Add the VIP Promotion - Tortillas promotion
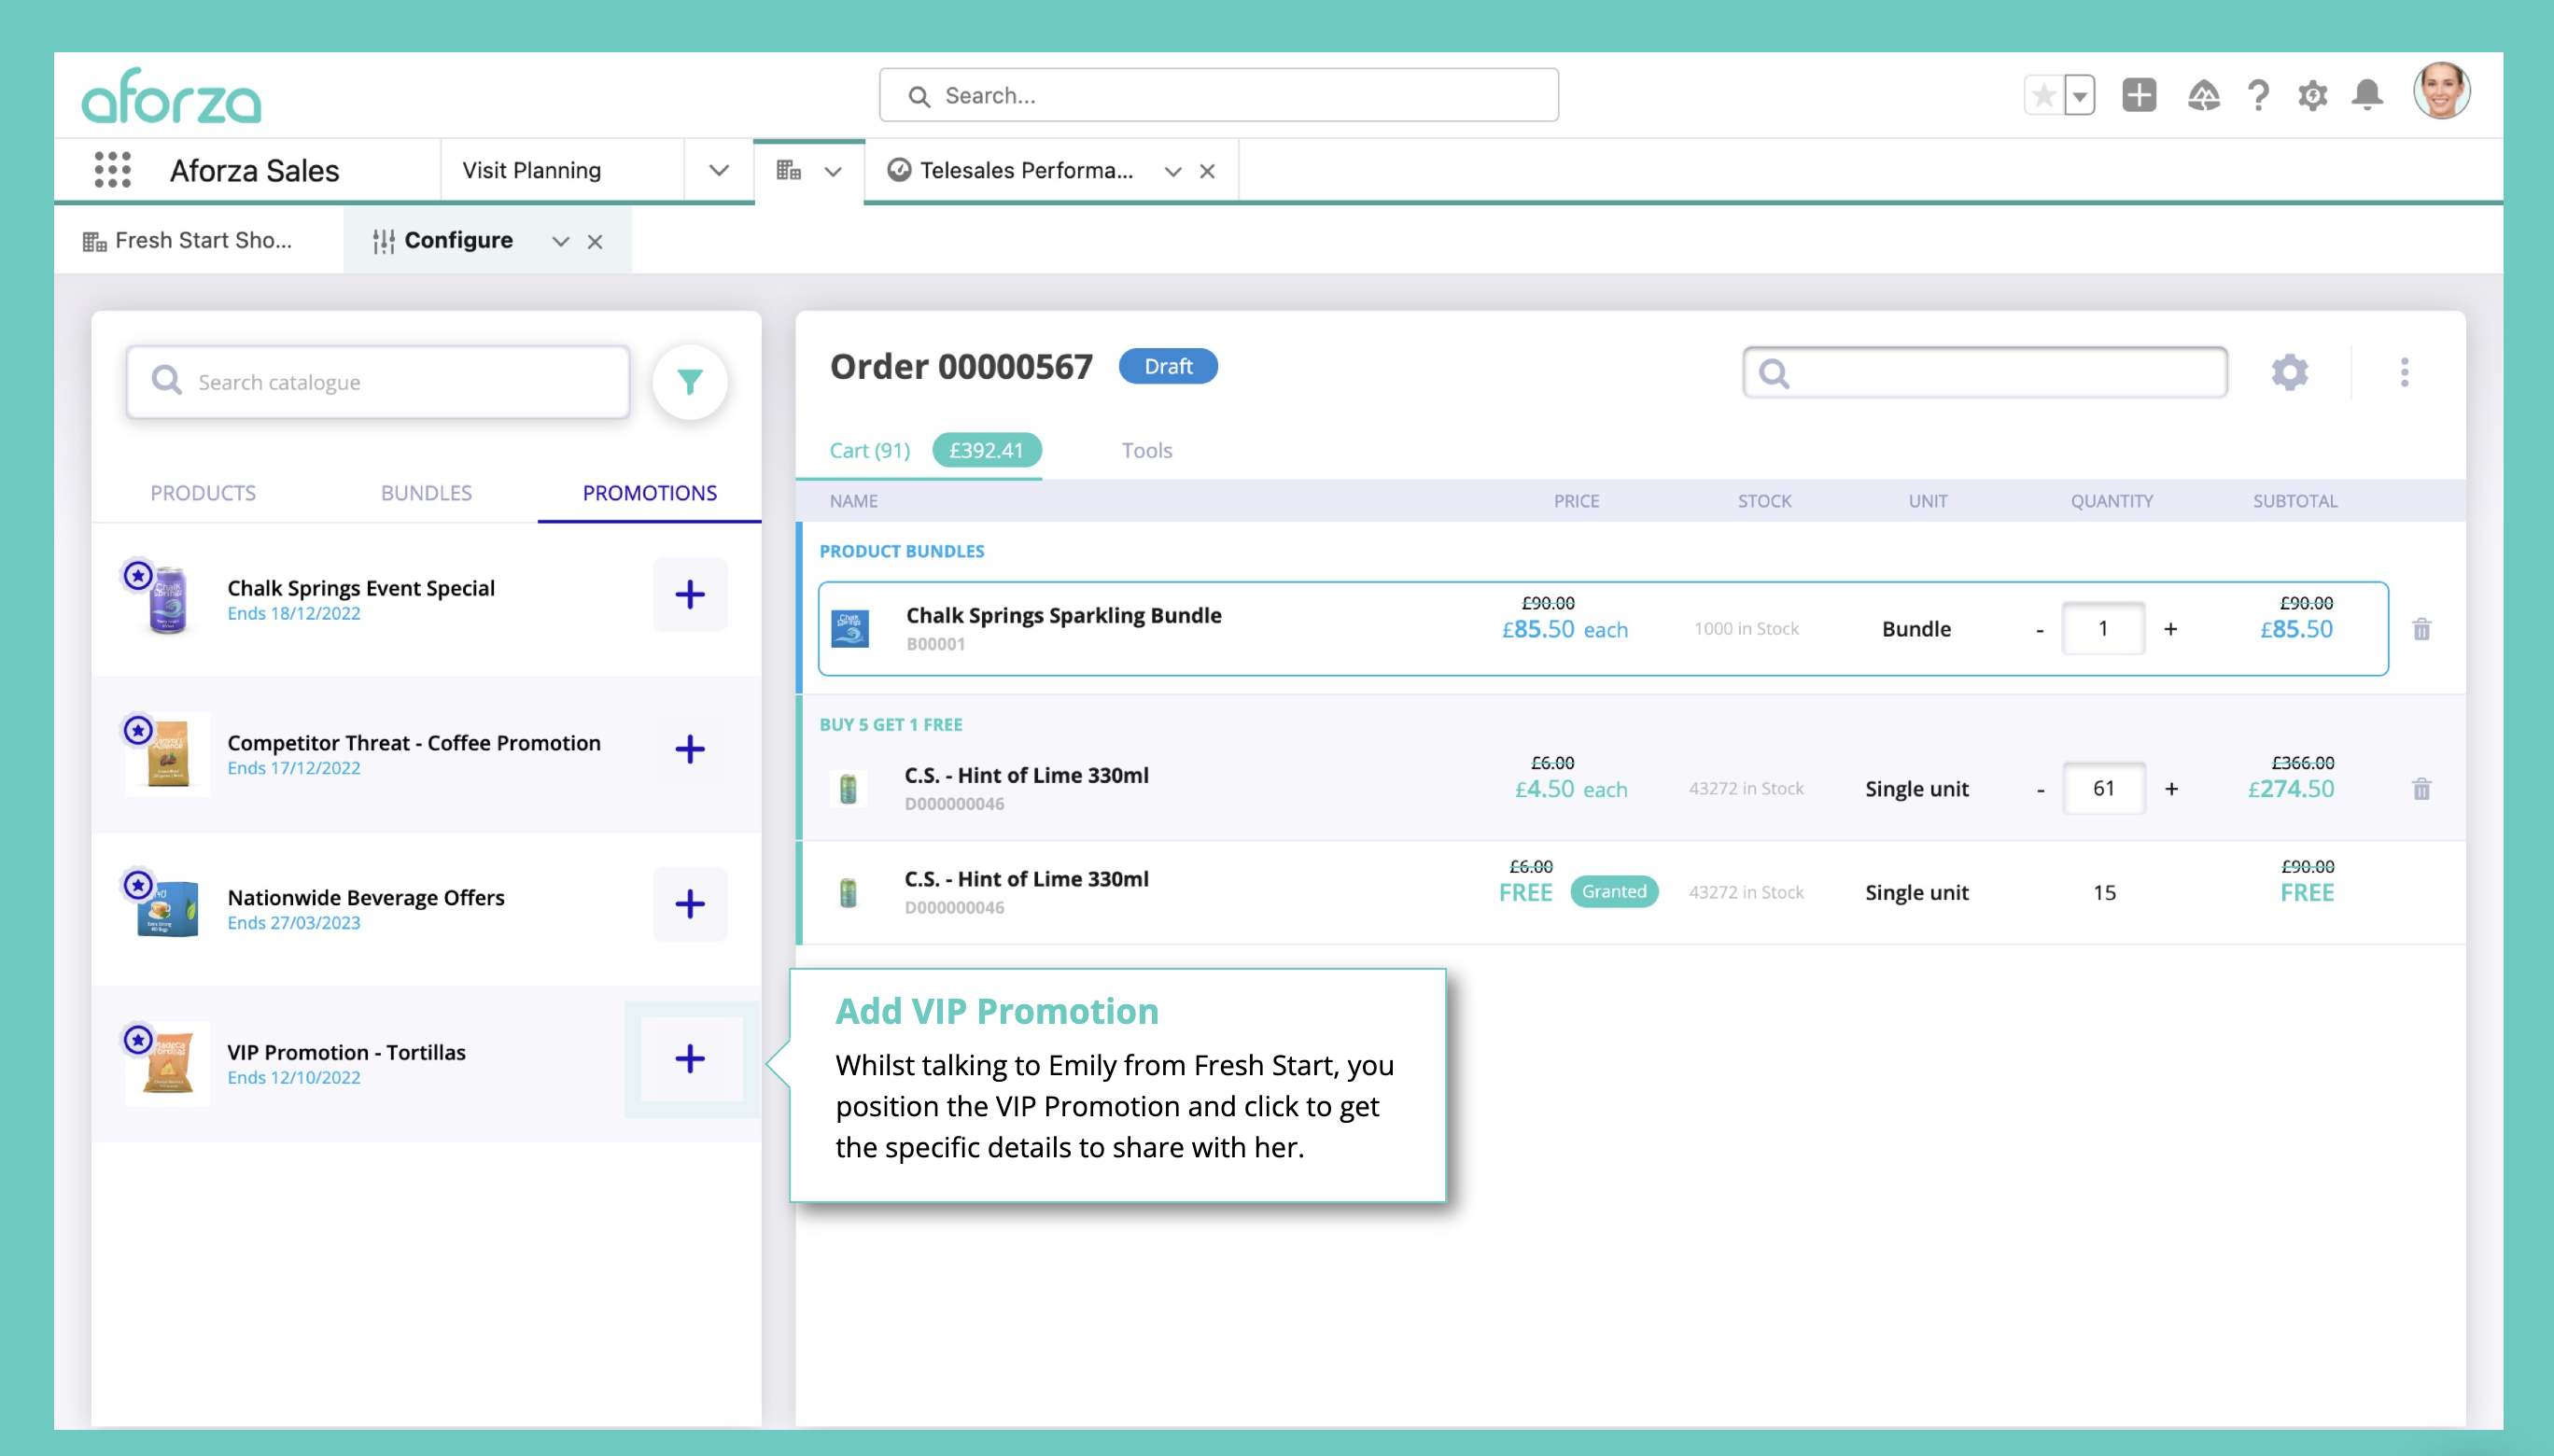2554x1456 pixels. point(689,1058)
